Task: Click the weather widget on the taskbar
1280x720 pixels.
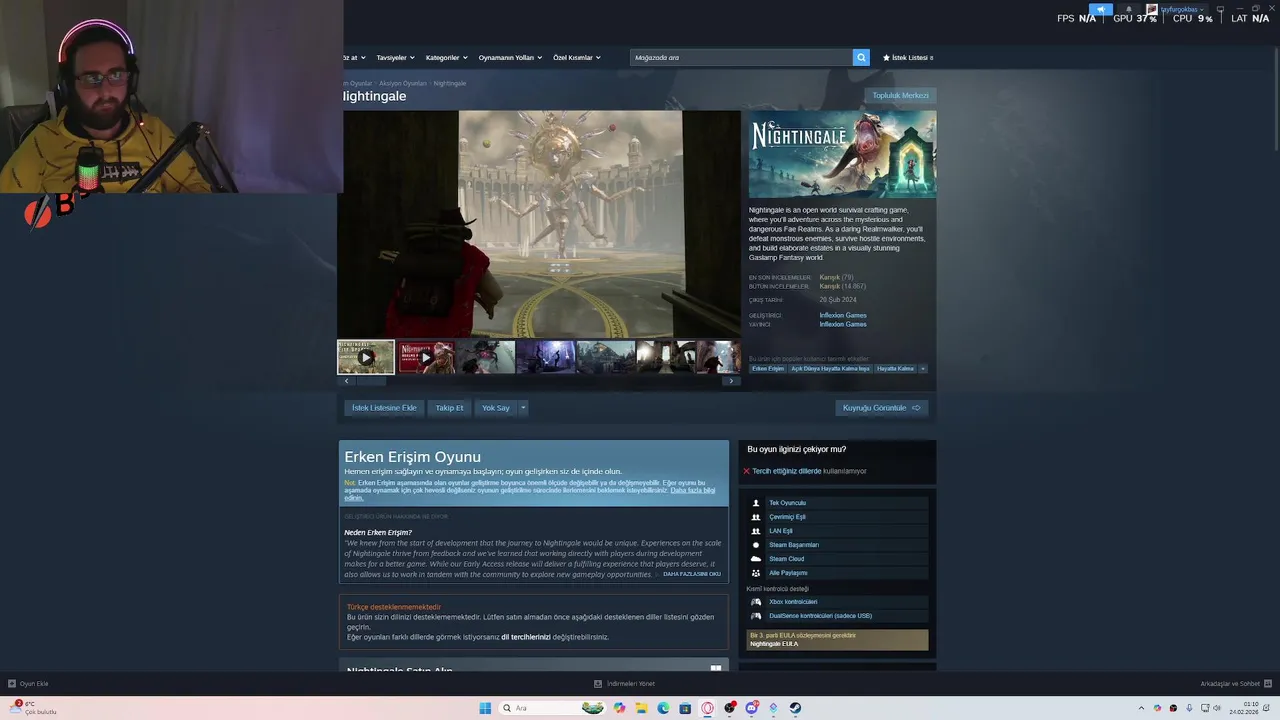Action: [33, 708]
